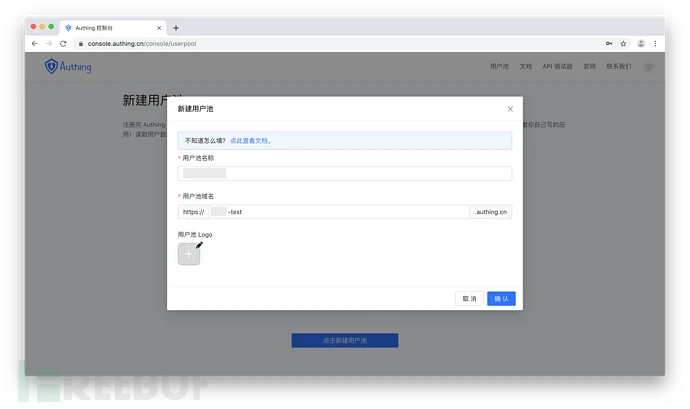Click the browser forward arrow
Screen dimensions: 690x409
pos(49,44)
